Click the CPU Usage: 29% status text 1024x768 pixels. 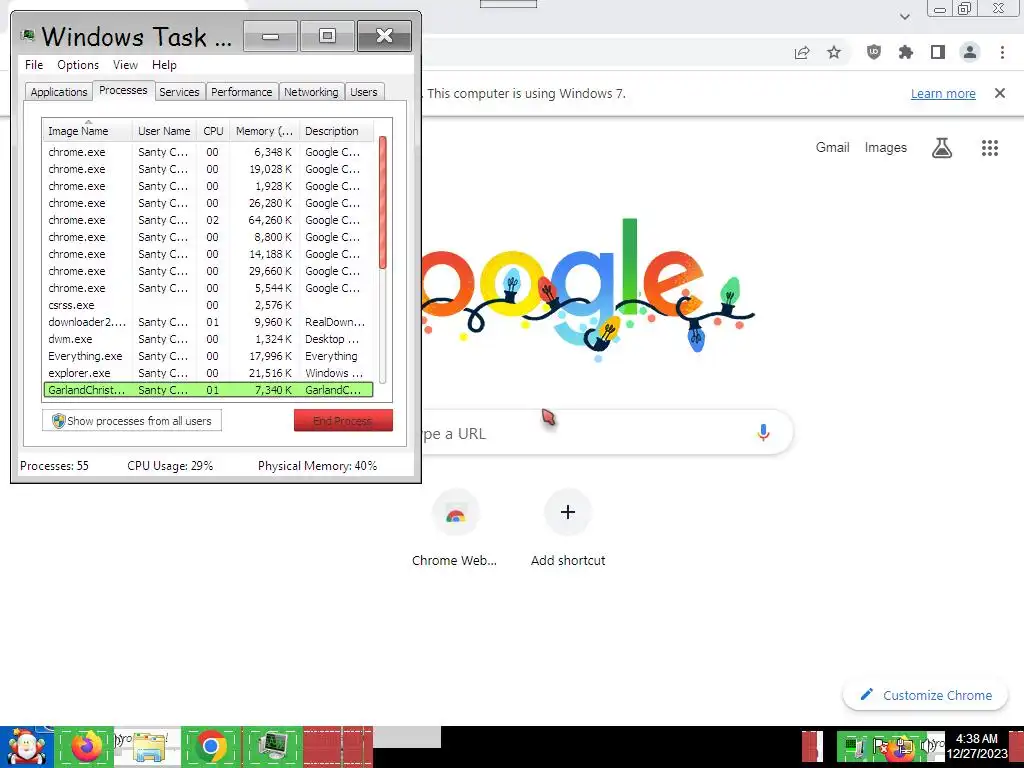170,466
